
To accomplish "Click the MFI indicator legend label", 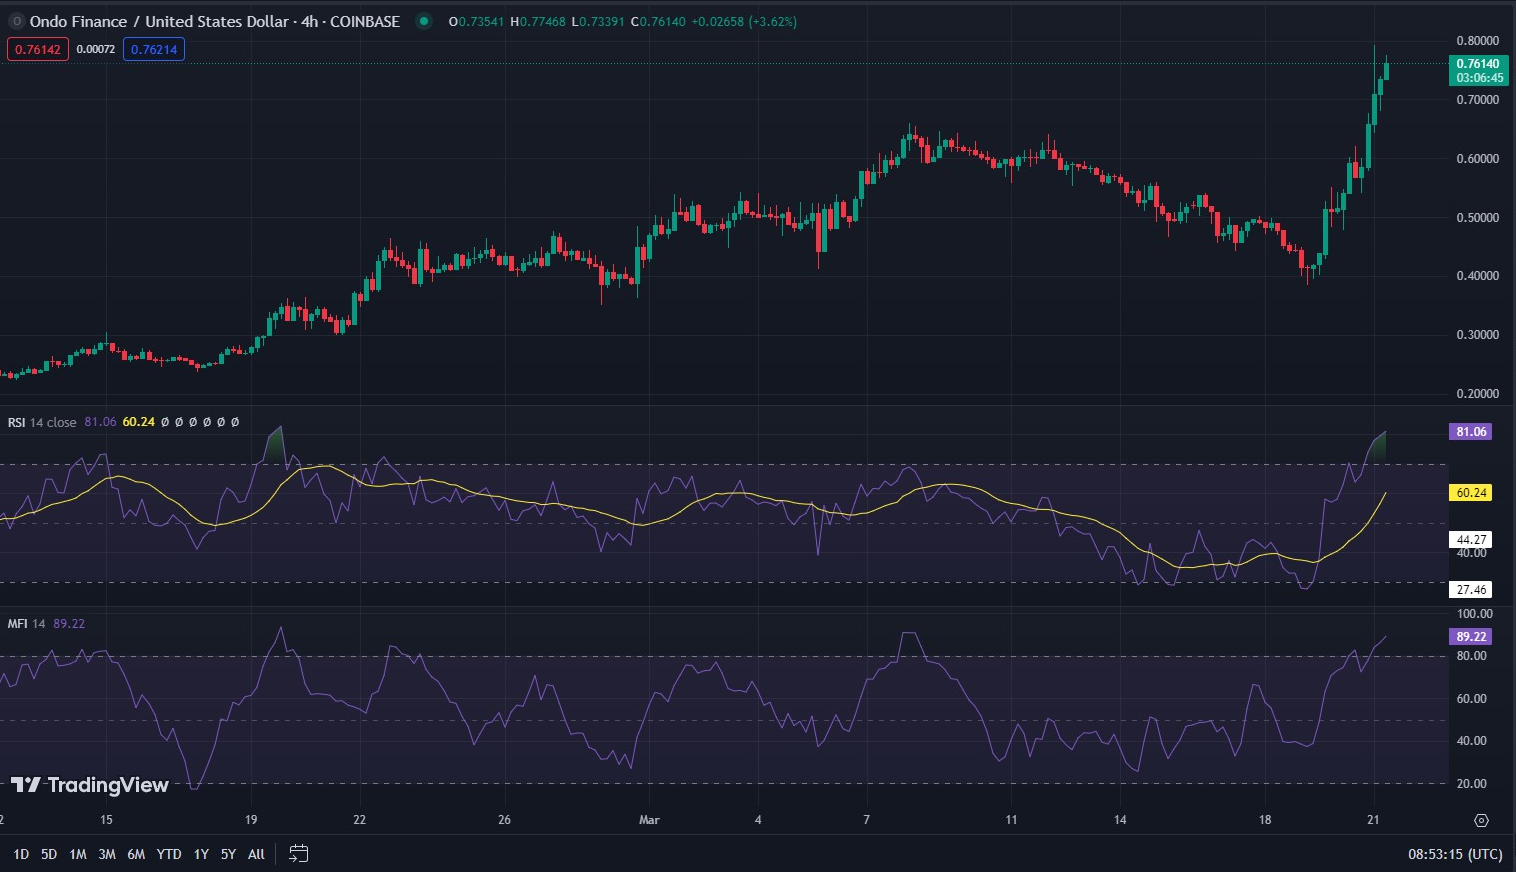I will click(18, 623).
